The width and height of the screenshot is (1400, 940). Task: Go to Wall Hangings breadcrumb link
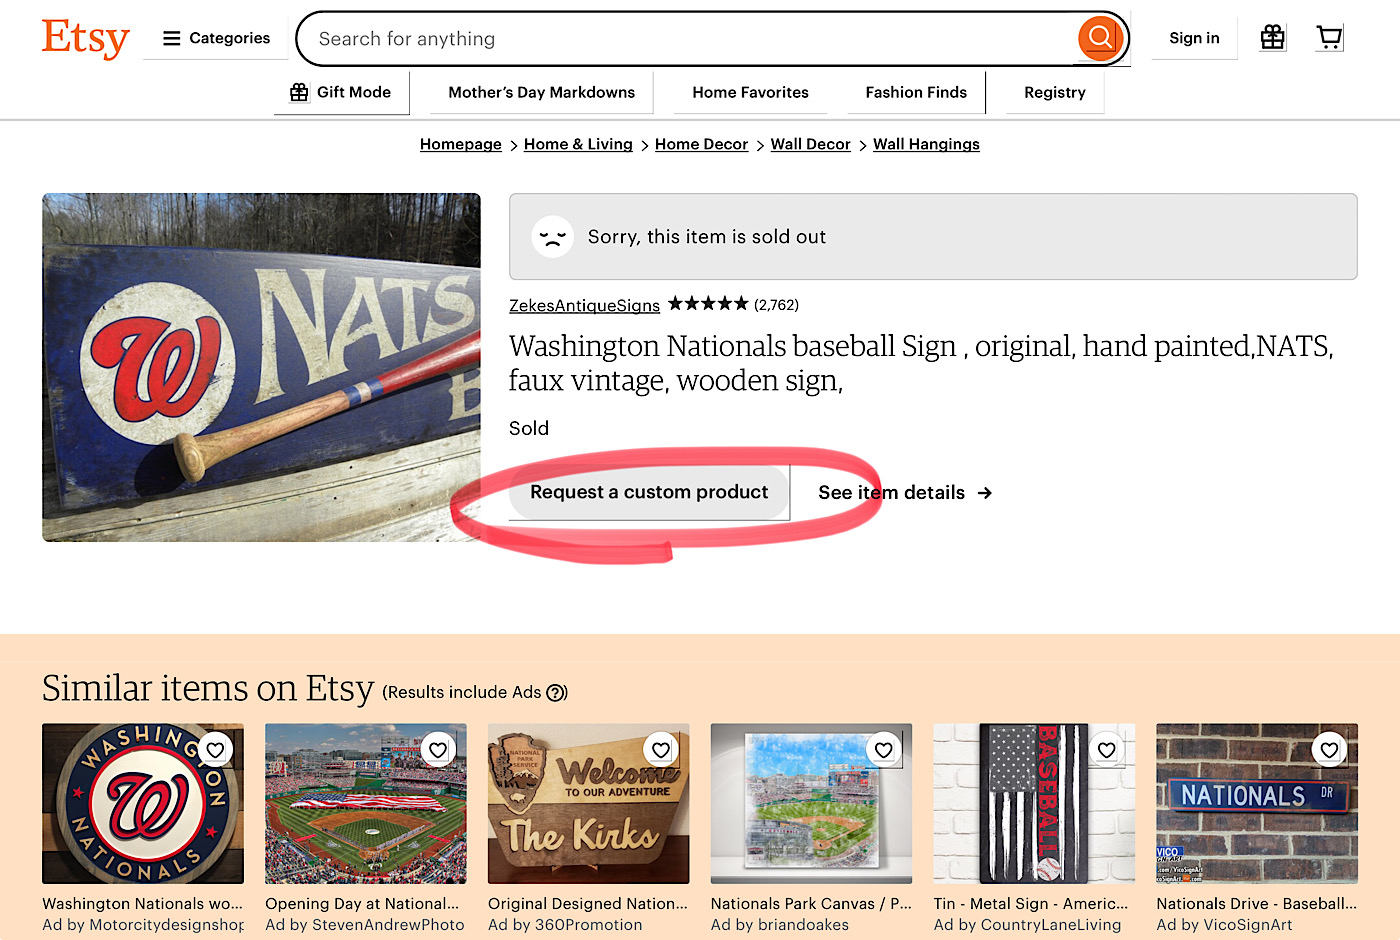coord(926,144)
